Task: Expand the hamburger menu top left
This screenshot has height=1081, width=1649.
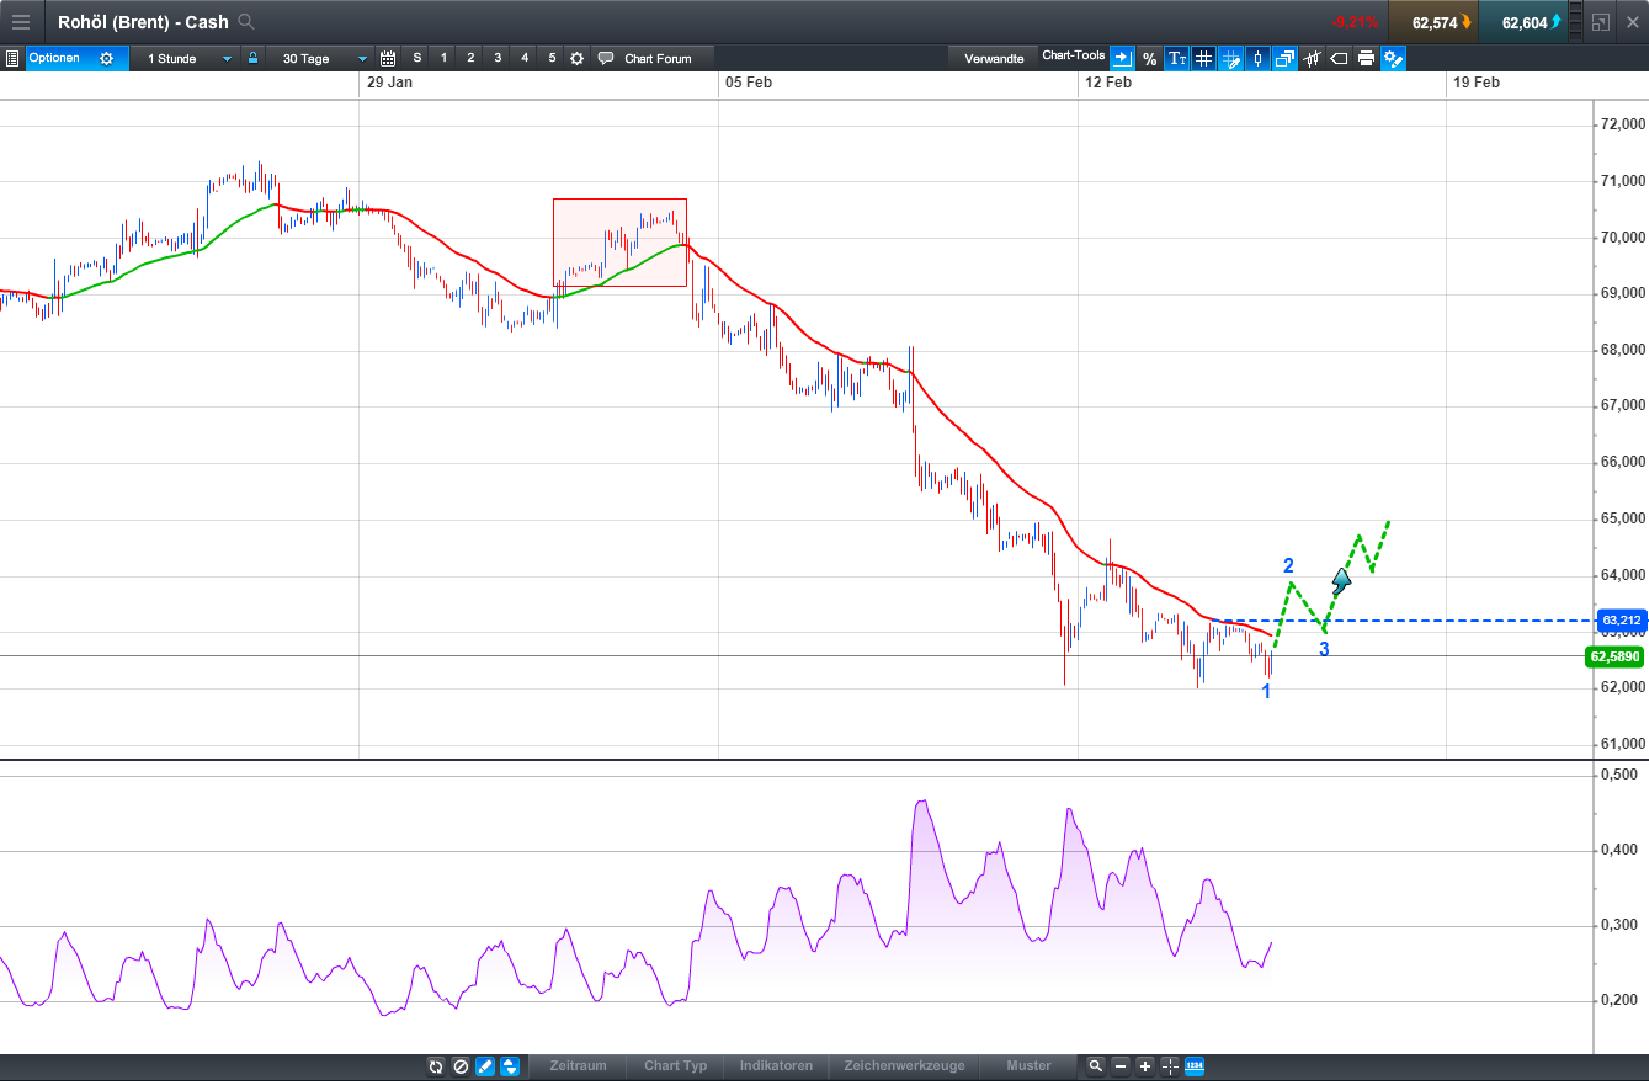Action: point(21,21)
